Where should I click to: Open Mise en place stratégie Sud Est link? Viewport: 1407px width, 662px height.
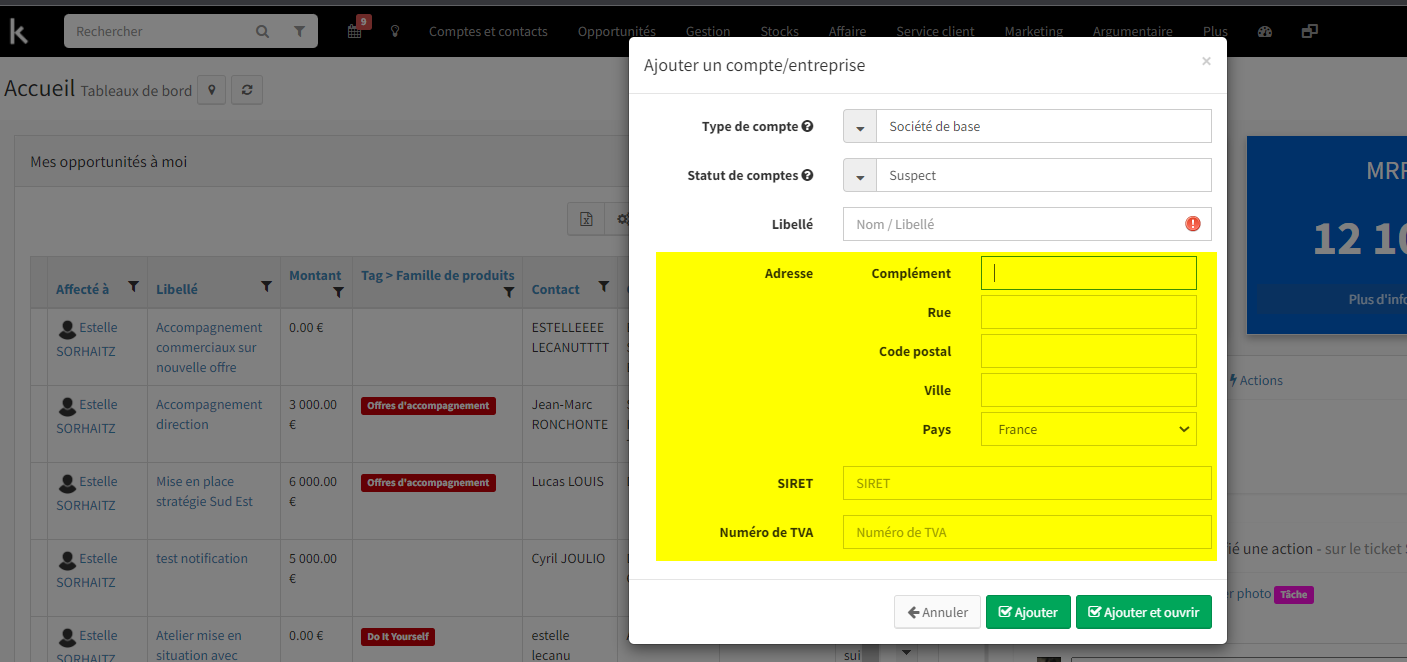204,491
